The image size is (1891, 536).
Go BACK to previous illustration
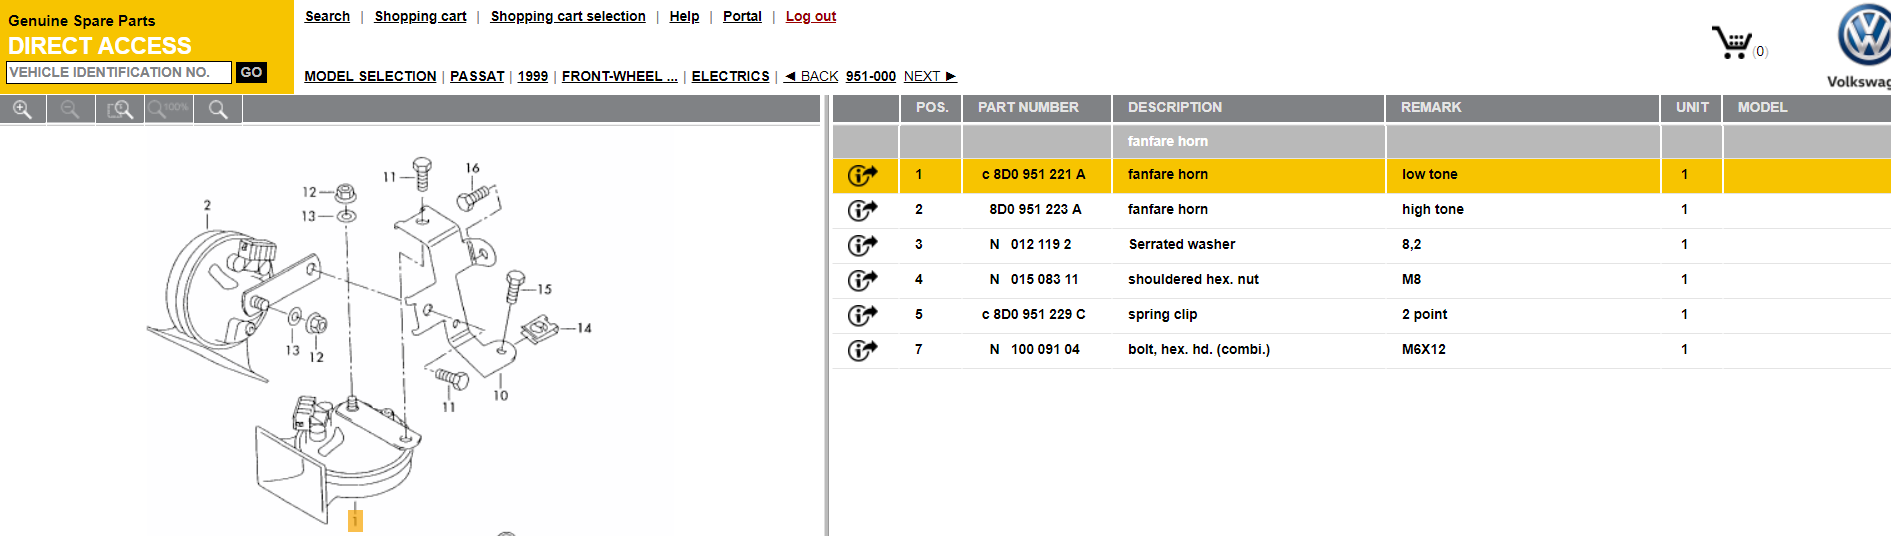coord(811,76)
